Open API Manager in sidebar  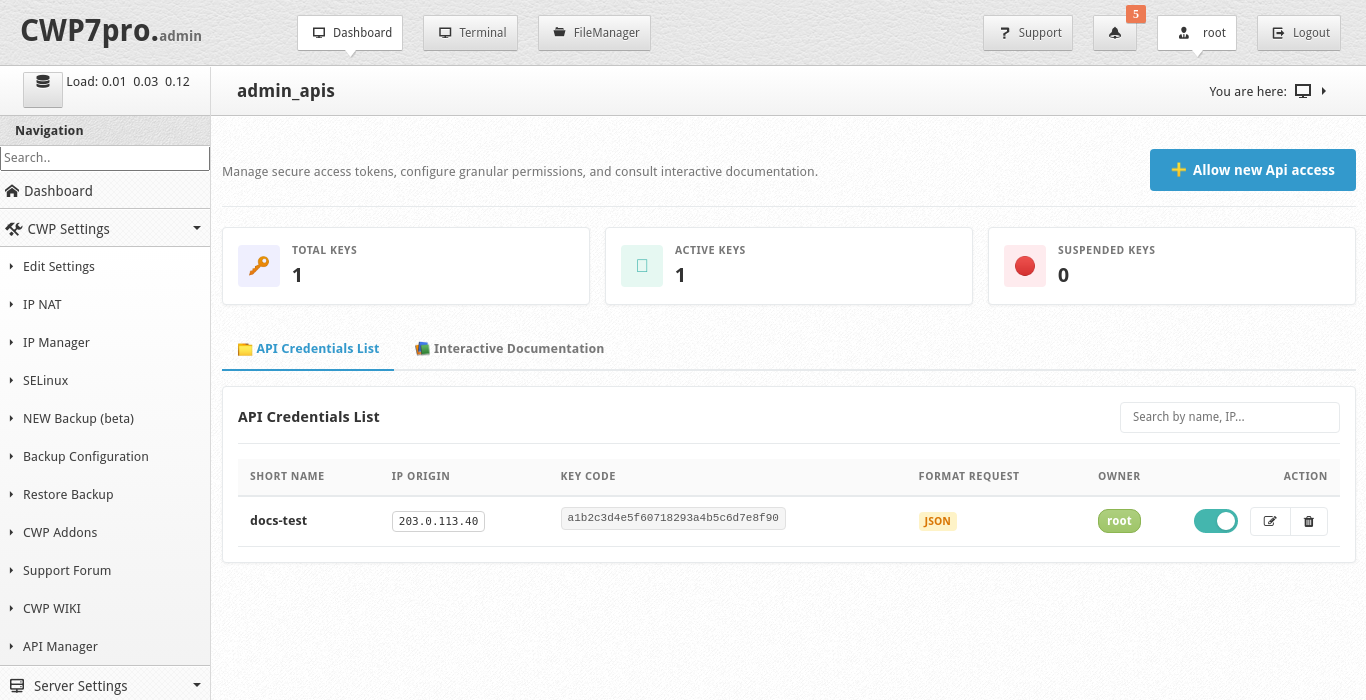pyautogui.click(x=105, y=647)
